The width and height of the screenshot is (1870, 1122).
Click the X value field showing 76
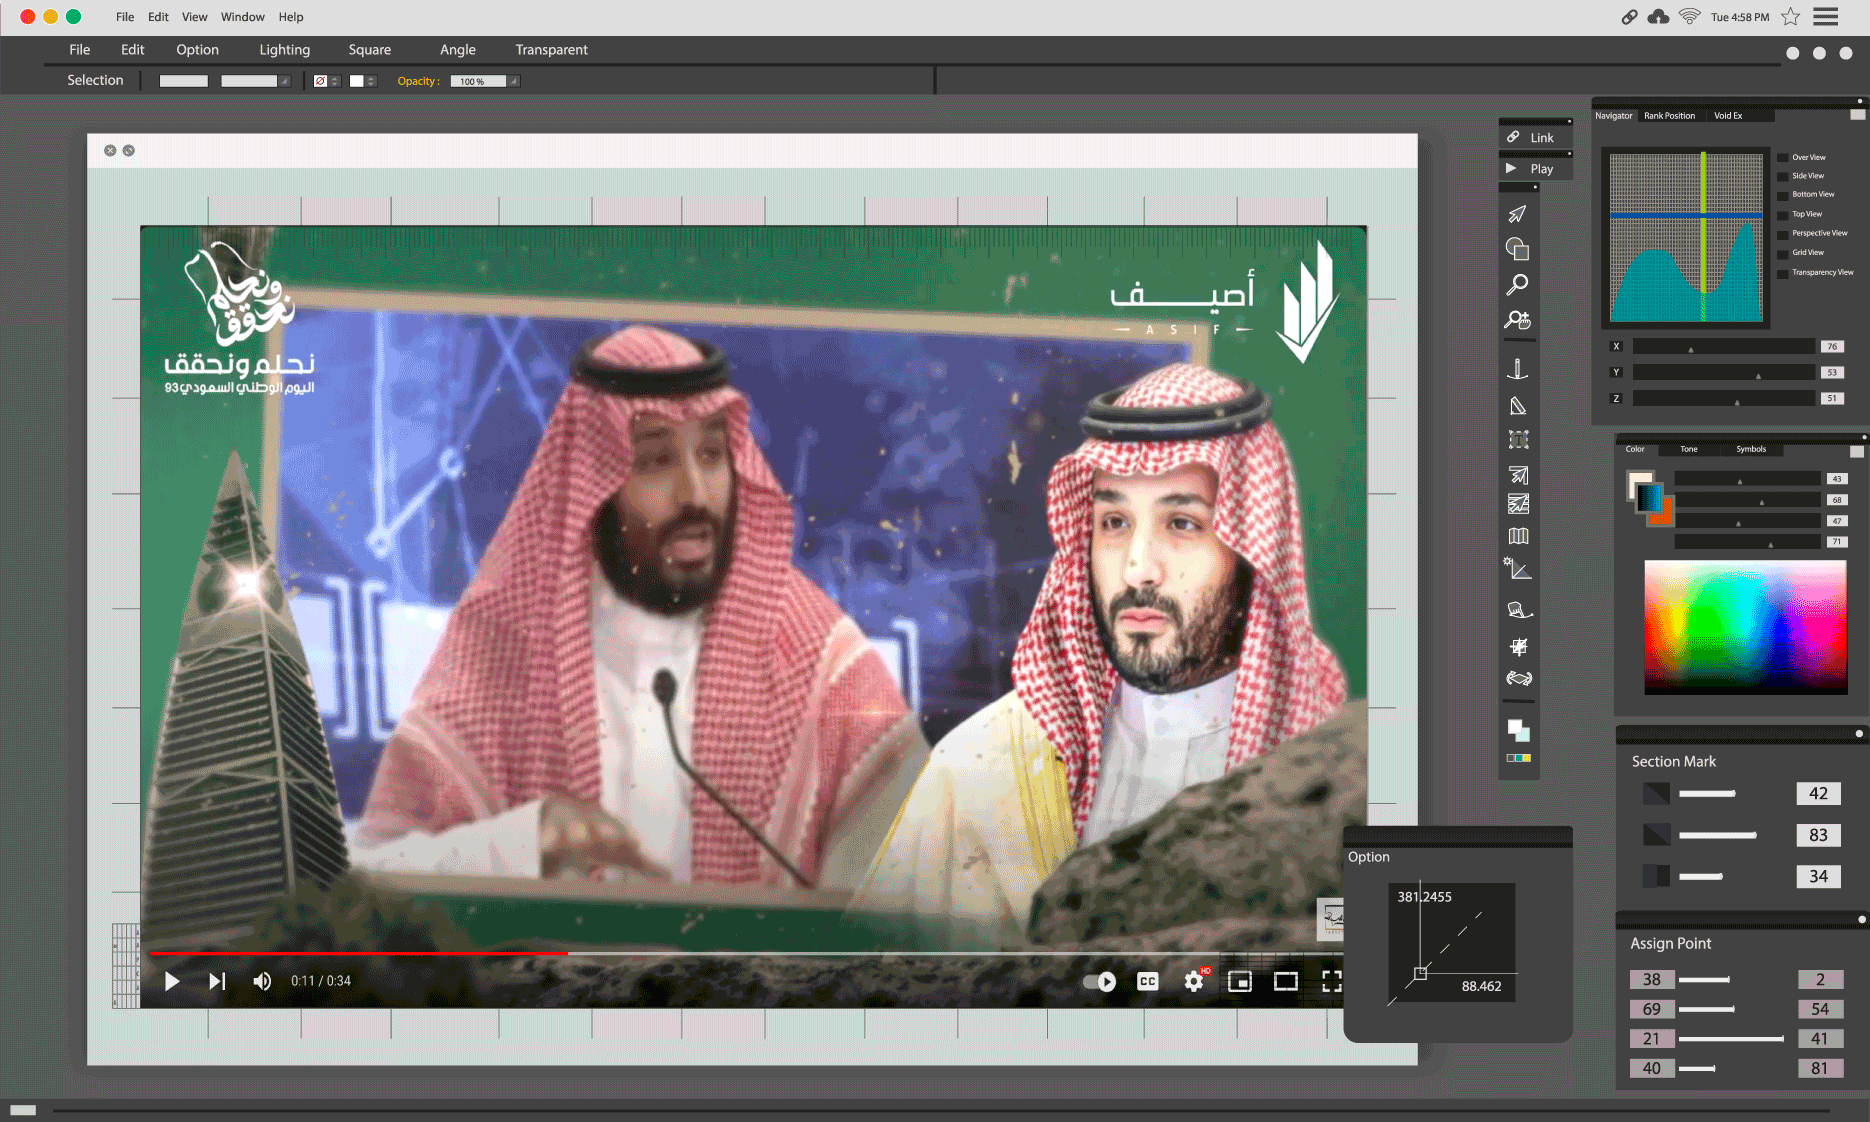(1831, 347)
